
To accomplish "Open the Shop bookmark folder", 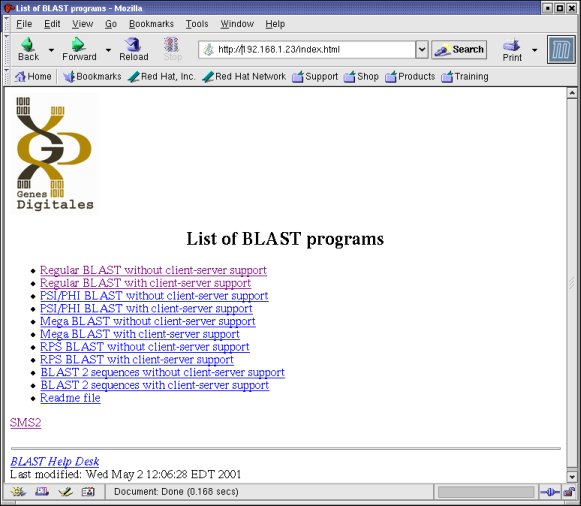I will pyautogui.click(x=361, y=76).
